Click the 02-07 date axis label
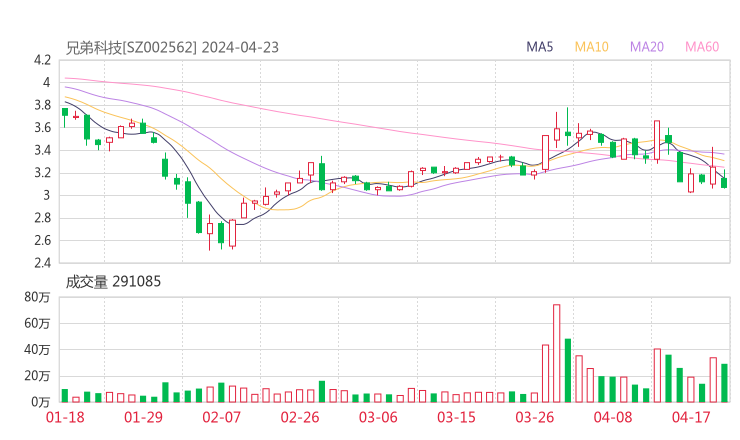740x440 pixels. (x=221, y=417)
